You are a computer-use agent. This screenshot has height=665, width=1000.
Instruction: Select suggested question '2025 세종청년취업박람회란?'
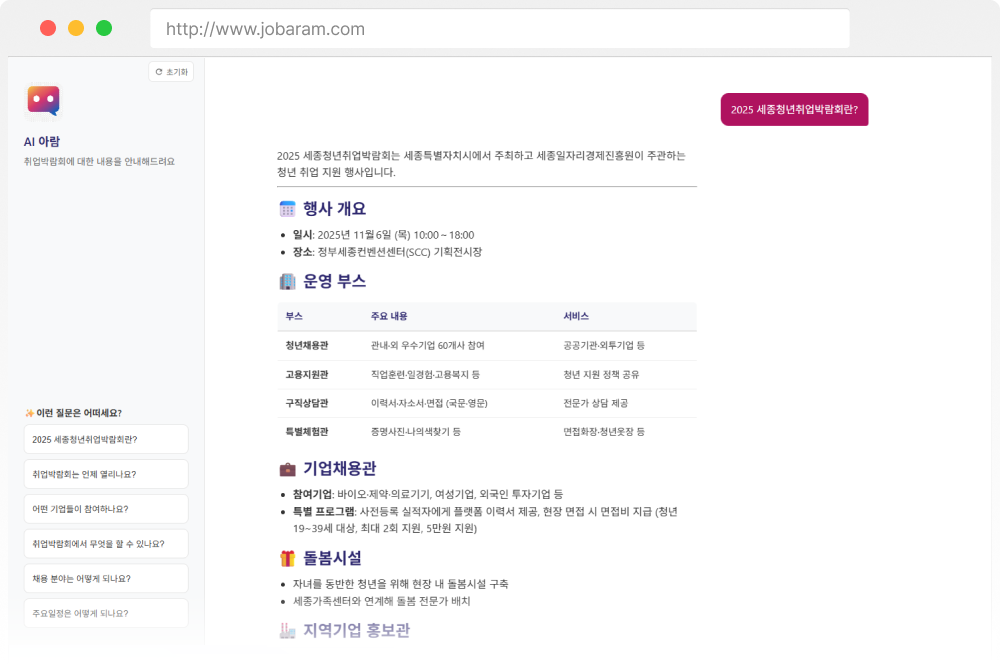click(106, 439)
